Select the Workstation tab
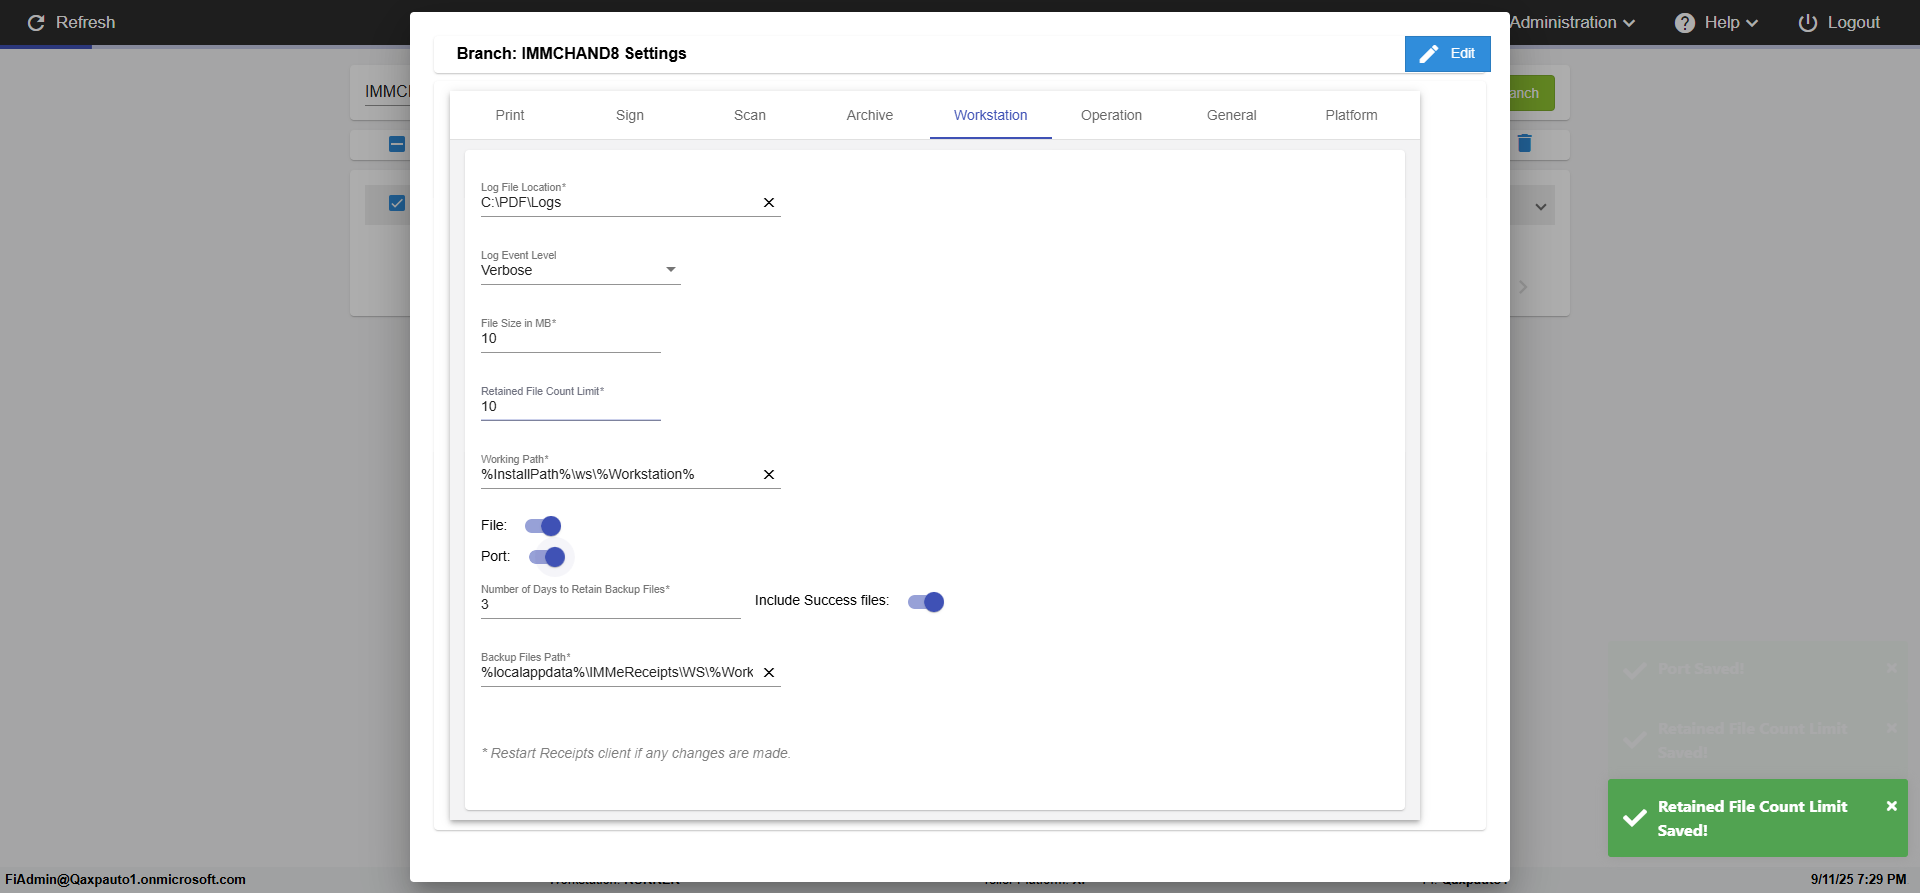 pyautogui.click(x=990, y=115)
